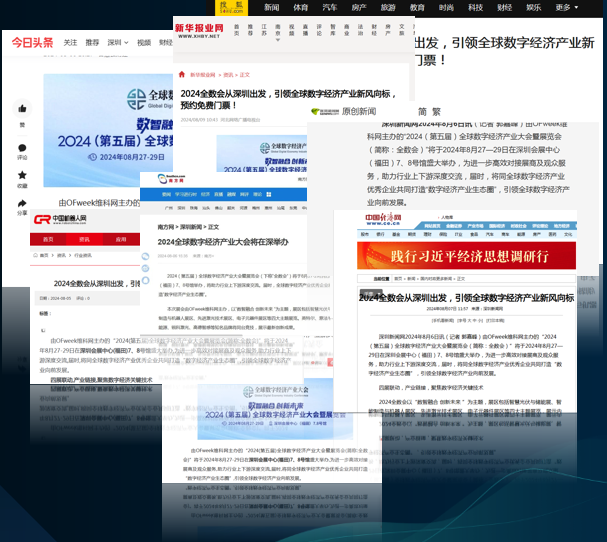Screen dimensions: 607x542
Task: Click 打印本稿 link under 经济网 headline
Action: pos(495,321)
